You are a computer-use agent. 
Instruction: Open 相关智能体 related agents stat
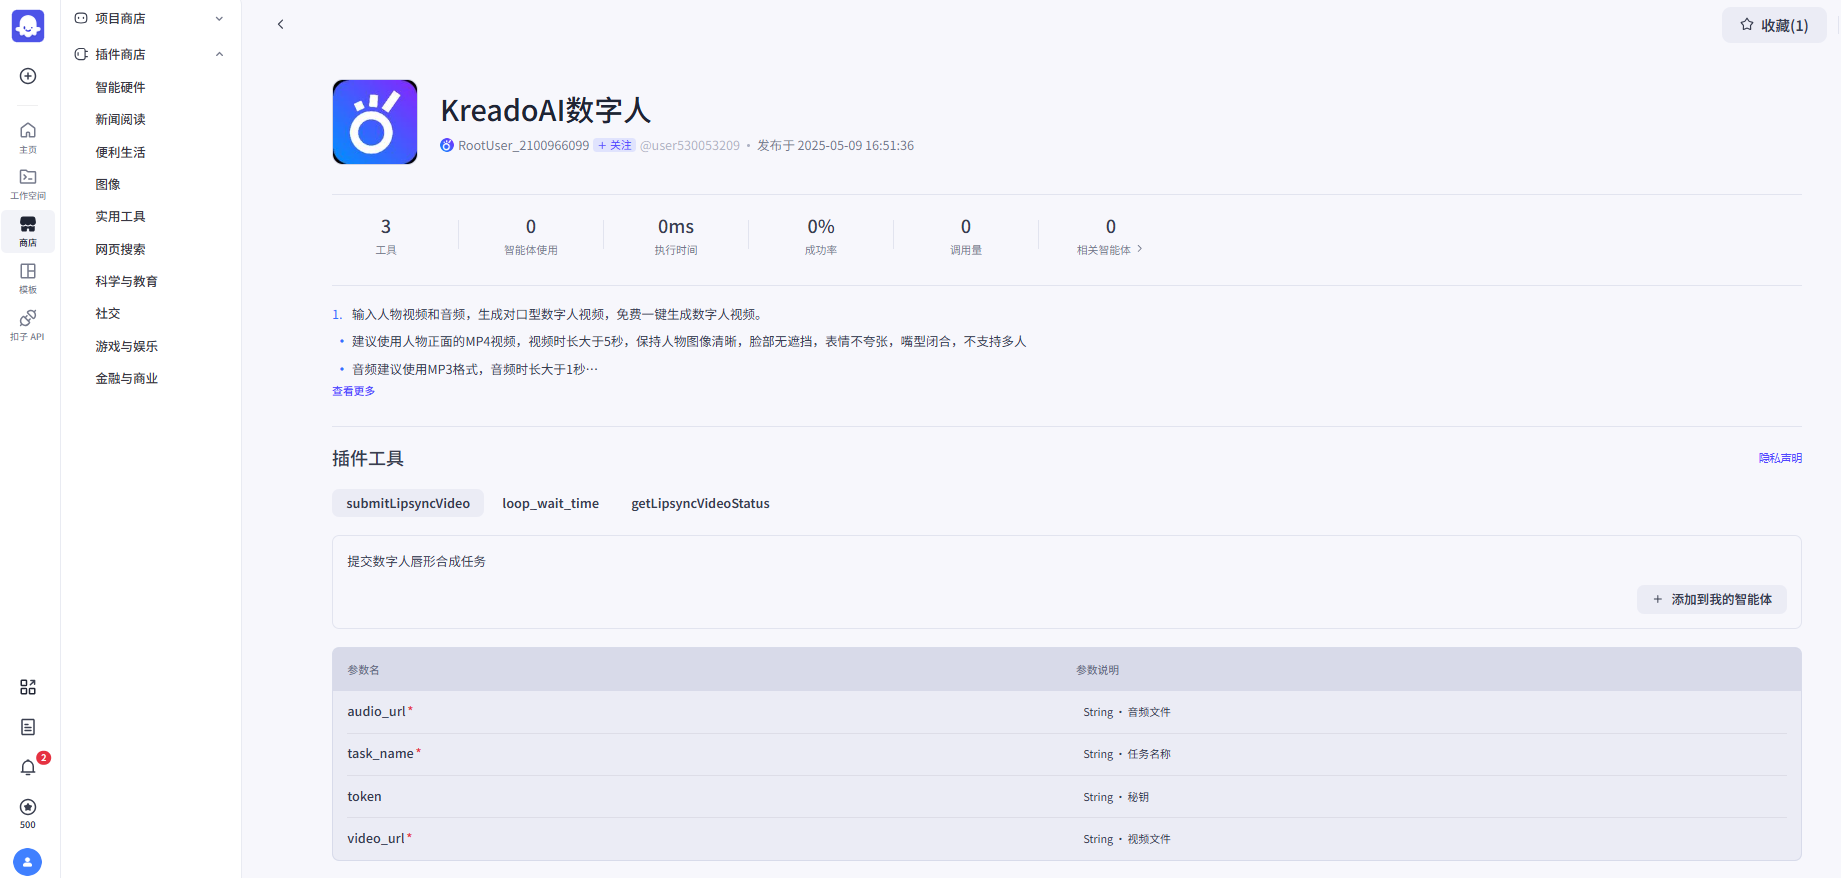tap(1109, 237)
